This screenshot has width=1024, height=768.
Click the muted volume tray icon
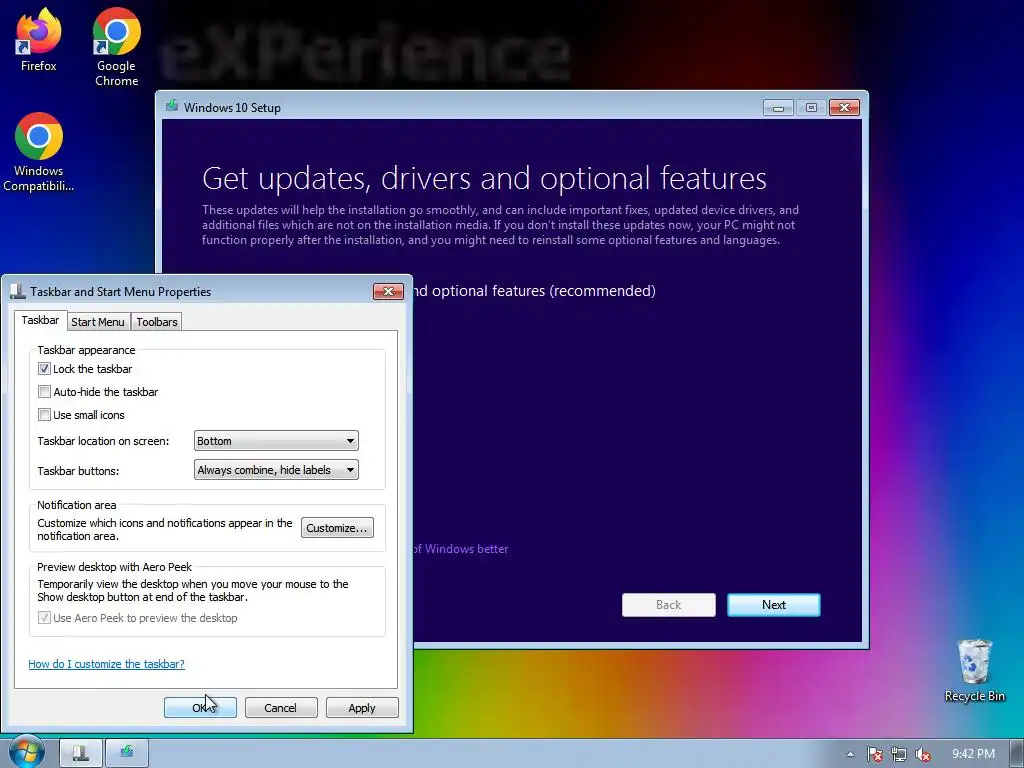tap(923, 754)
